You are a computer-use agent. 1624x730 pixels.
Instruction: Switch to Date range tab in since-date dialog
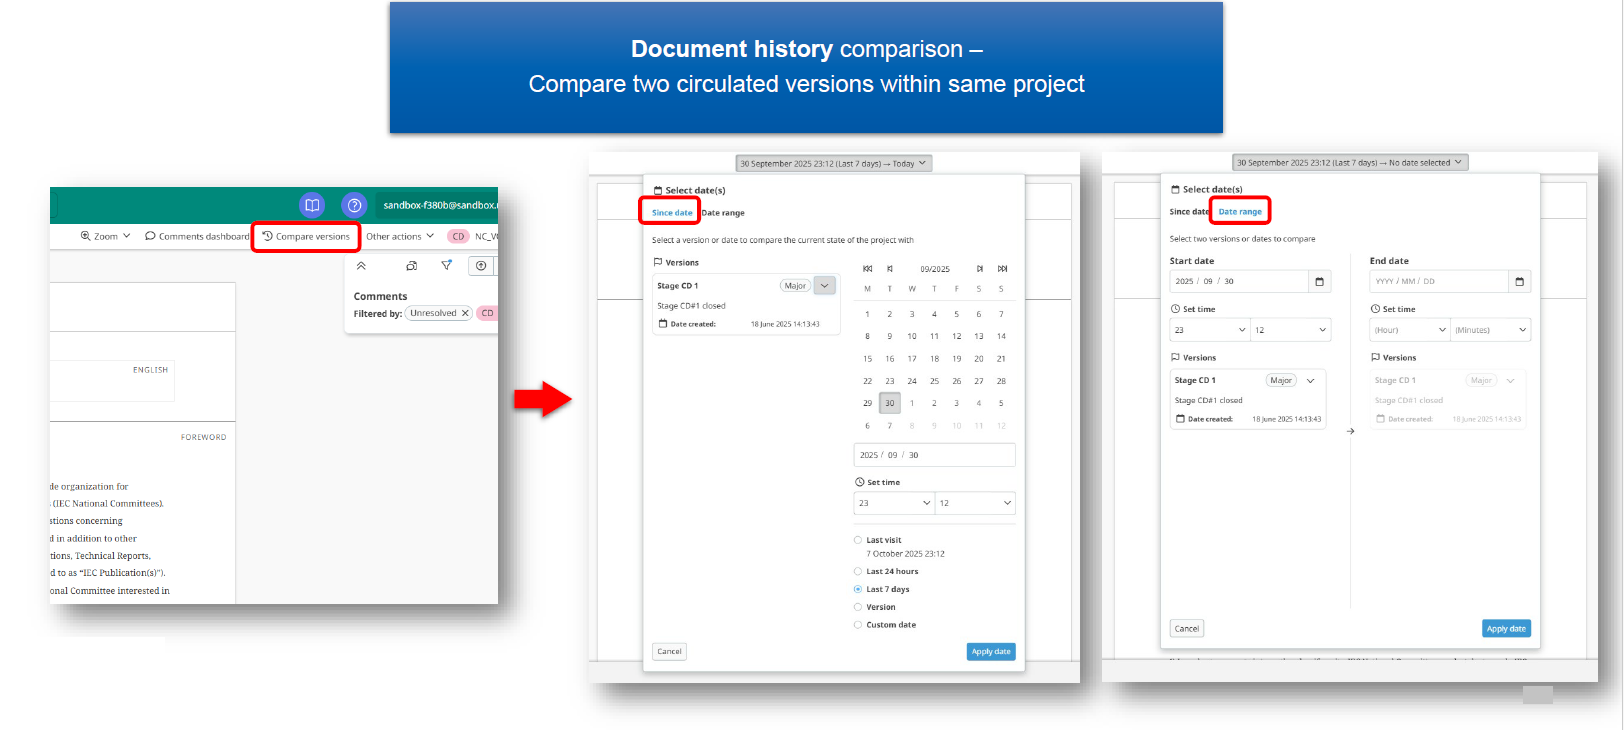tap(723, 213)
